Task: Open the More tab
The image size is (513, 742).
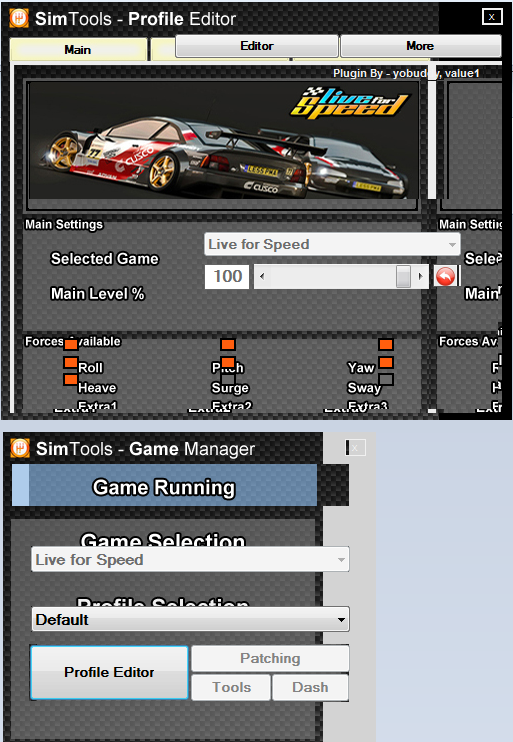Action: pyautogui.click(x=420, y=46)
